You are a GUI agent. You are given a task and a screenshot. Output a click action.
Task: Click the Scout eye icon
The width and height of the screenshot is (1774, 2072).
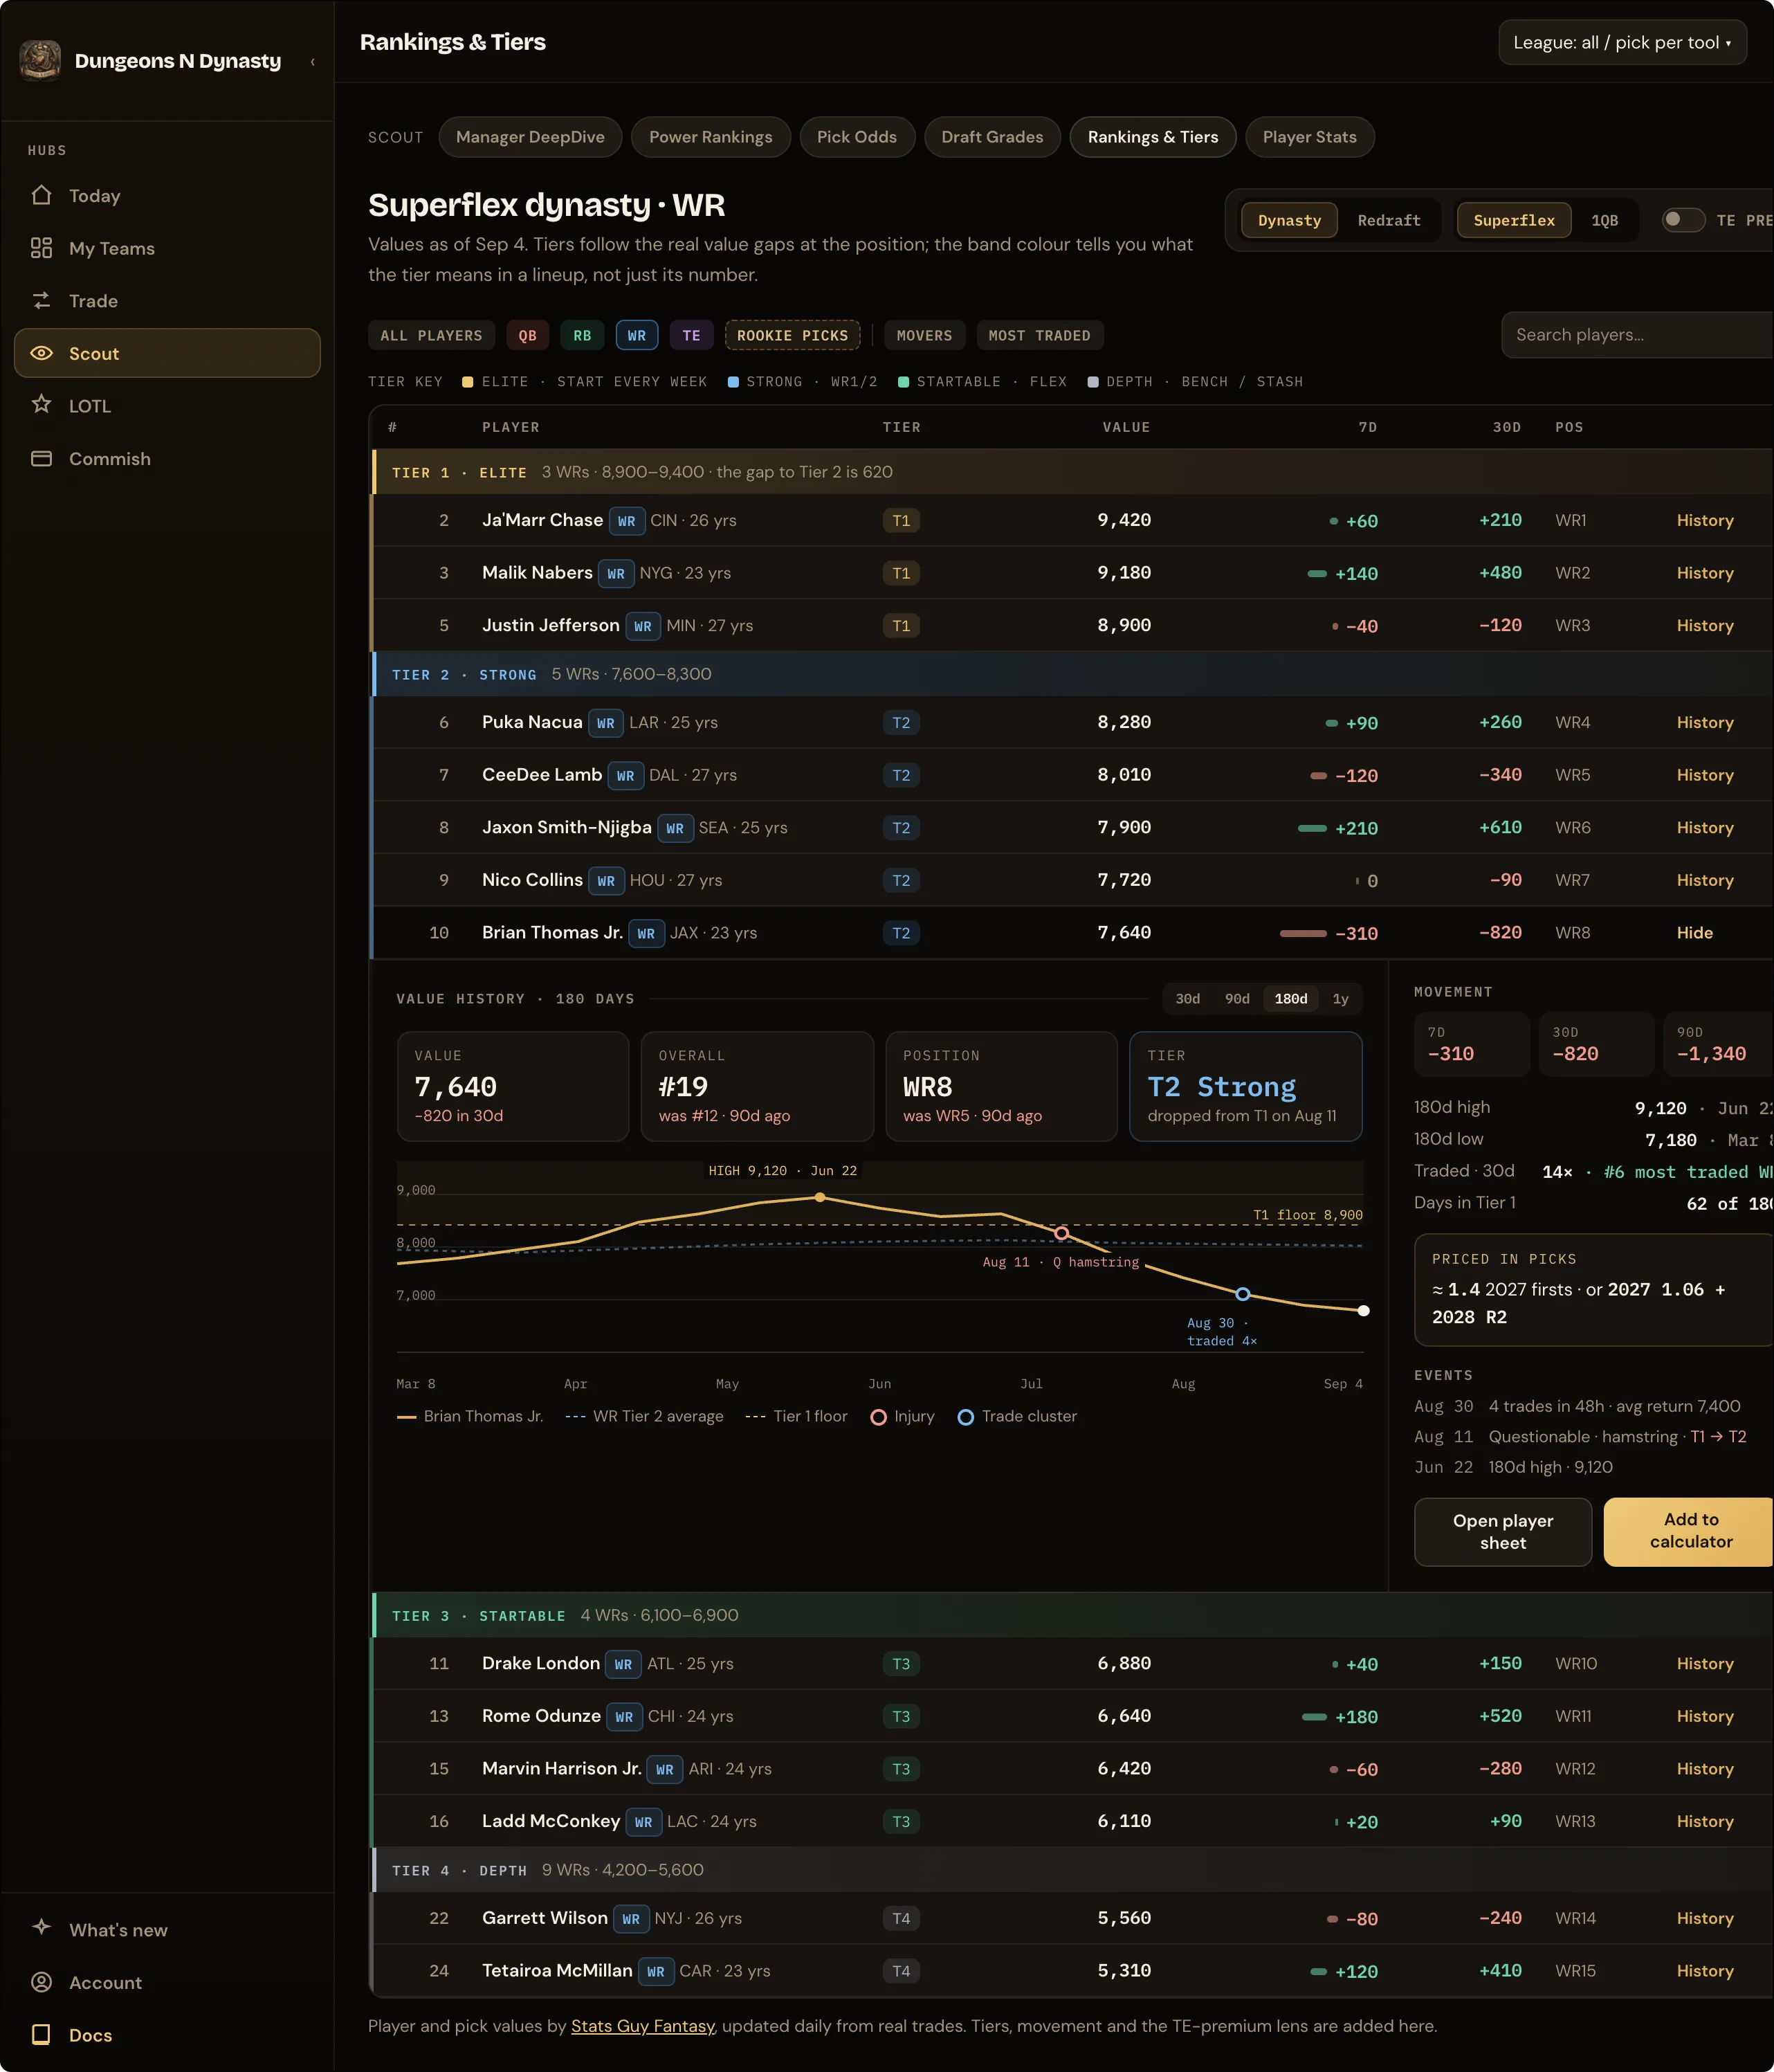coord(41,353)
